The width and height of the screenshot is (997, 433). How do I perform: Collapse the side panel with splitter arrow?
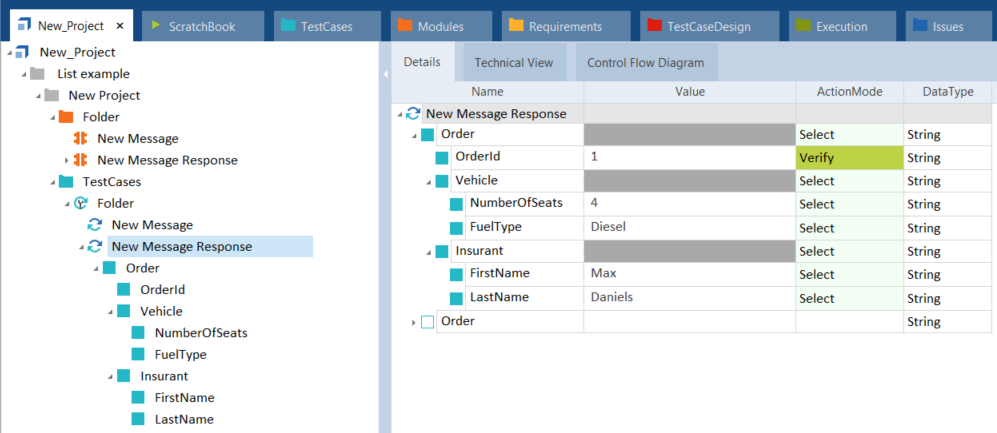[385, 73]
